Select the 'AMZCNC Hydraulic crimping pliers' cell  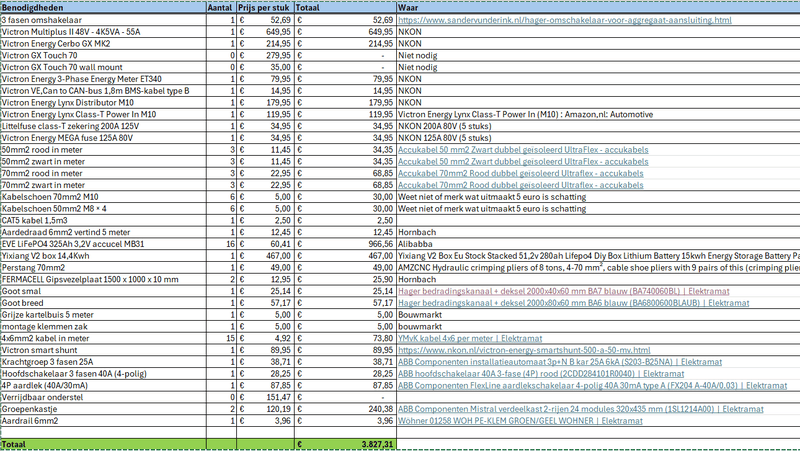pyautogui.click(x=598, y=267)
